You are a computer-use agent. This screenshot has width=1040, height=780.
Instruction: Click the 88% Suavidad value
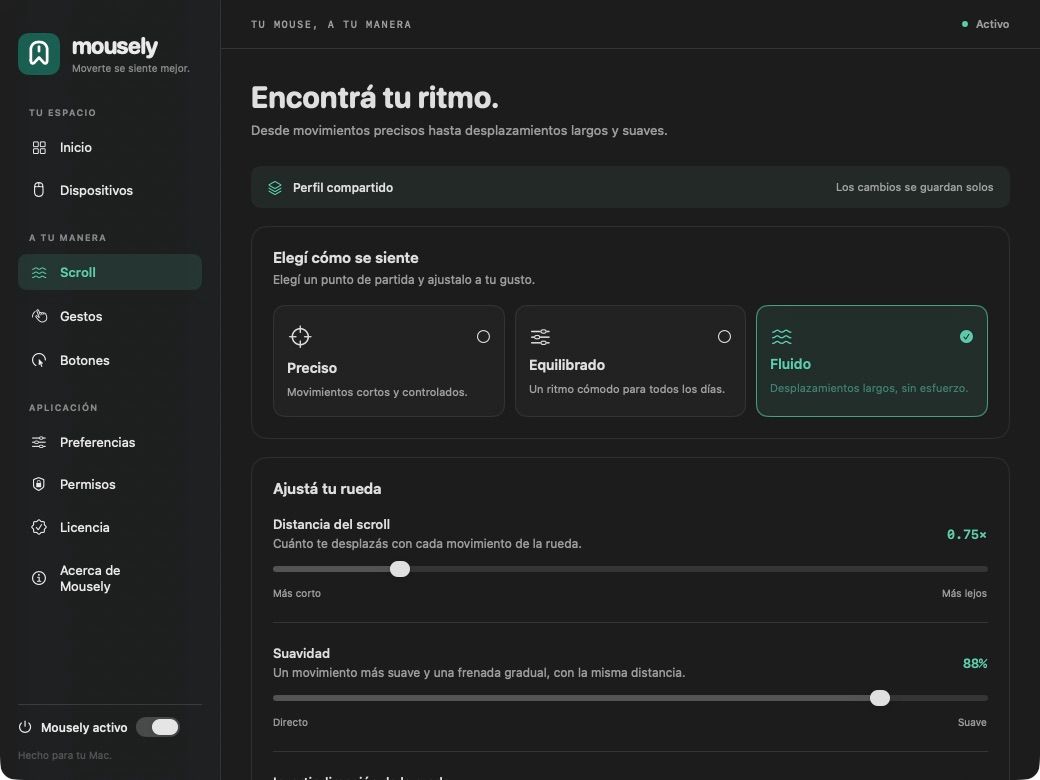(x=974, y=663)
